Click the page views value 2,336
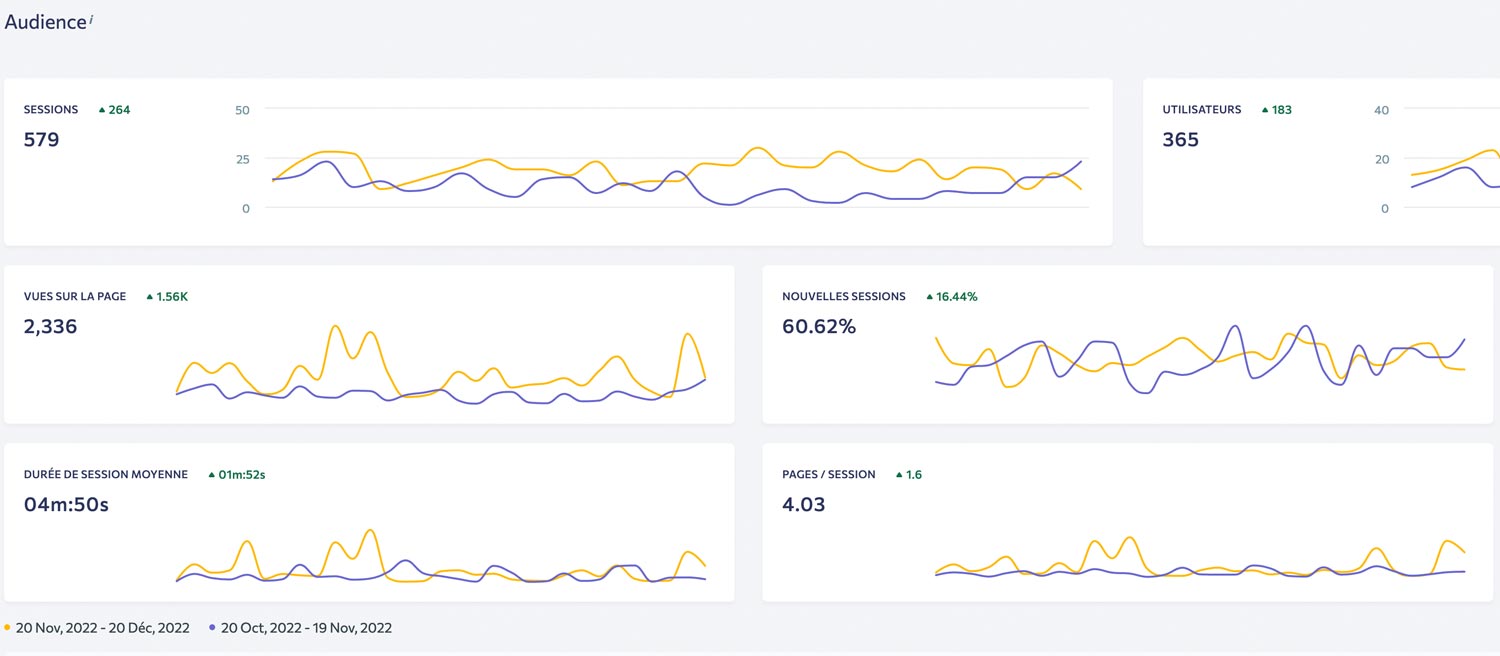The height and width of the screenshot is (656, 1500). [51, 327]
